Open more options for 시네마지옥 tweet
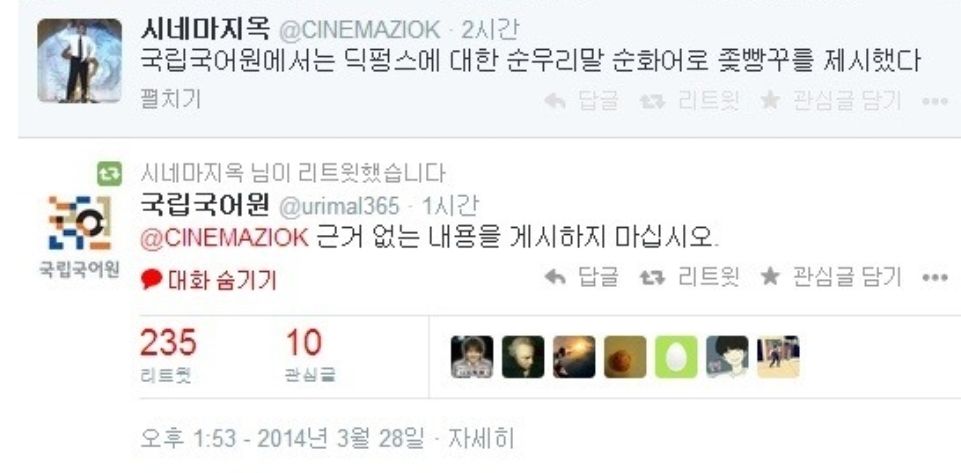 click(935, 101)
